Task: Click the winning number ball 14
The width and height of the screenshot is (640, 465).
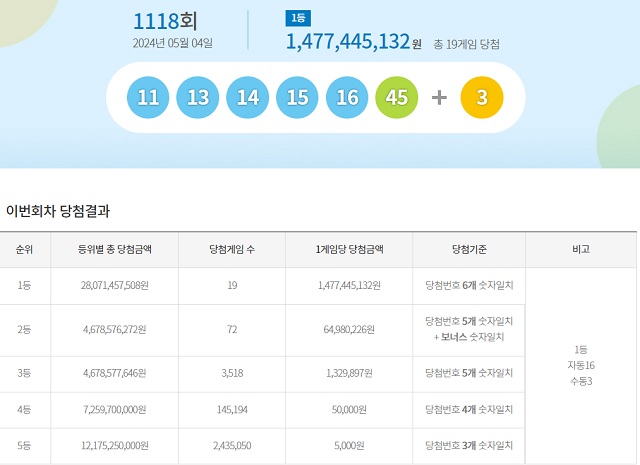Action: [247, 97]
